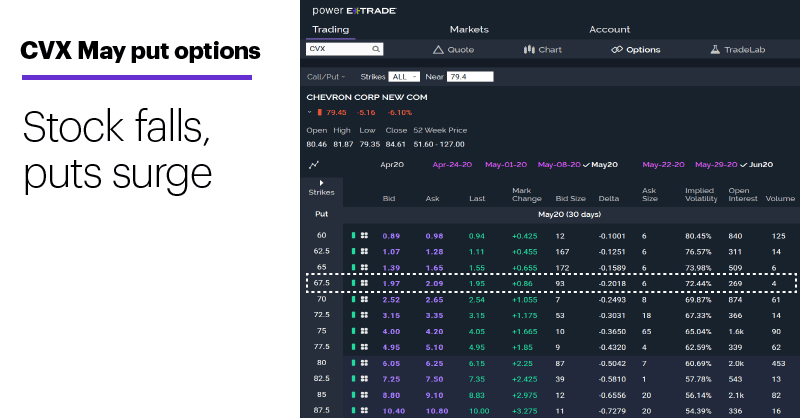This screenshot has width=800, height=418.
Task: Click the grid icon on strike 70 row
Action: [x=364, y=299]
